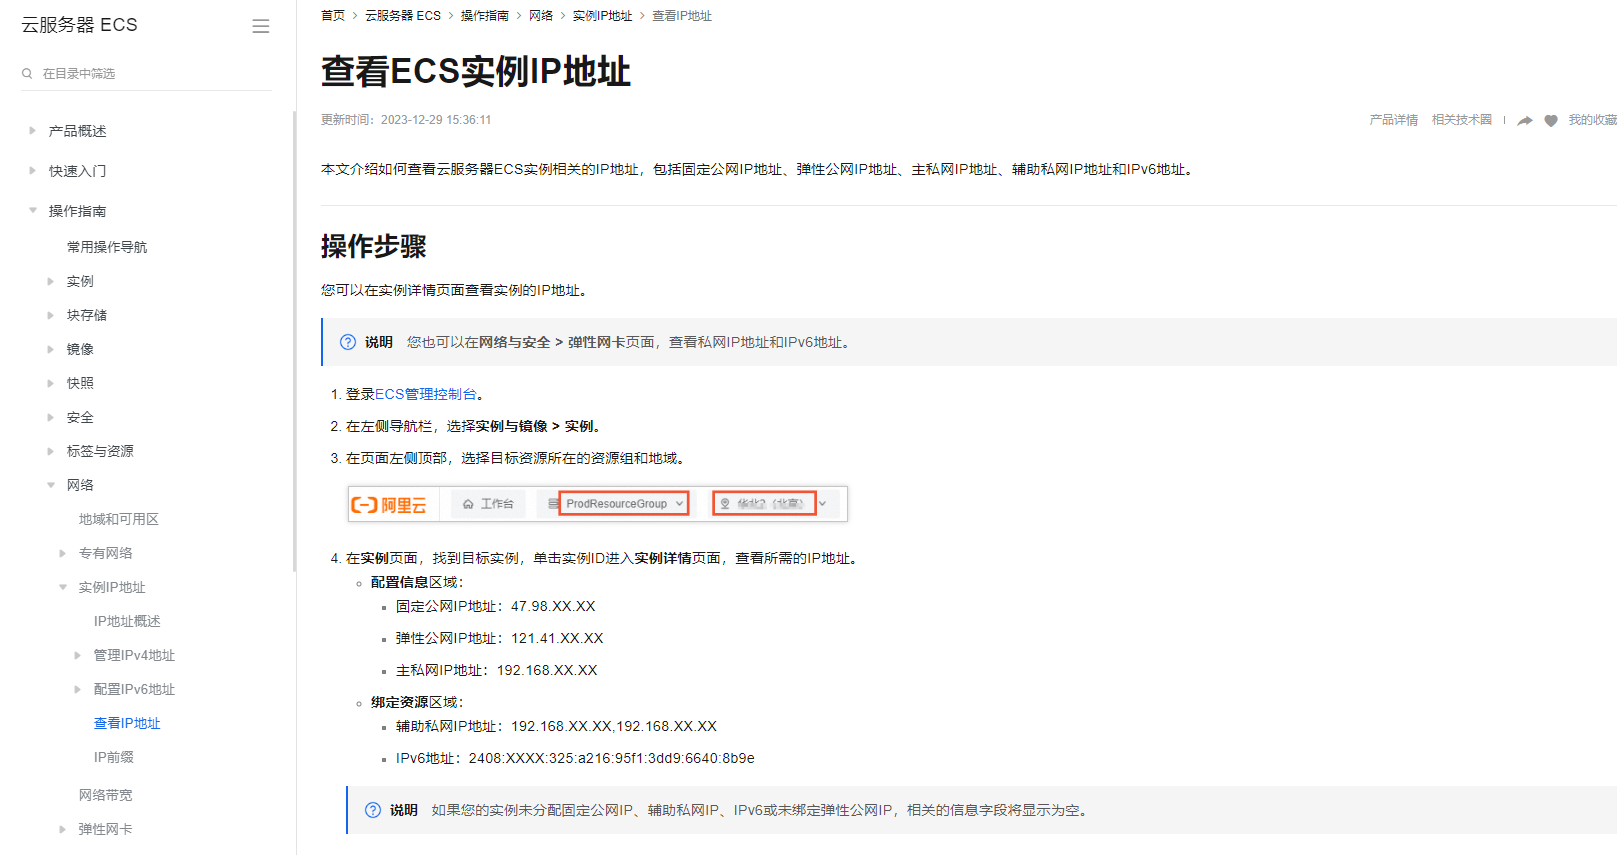The height and width of the screenshot is (855, 1624).
Task: Click the 云服务器 ECS sidebar title
Action: [80, 25]
